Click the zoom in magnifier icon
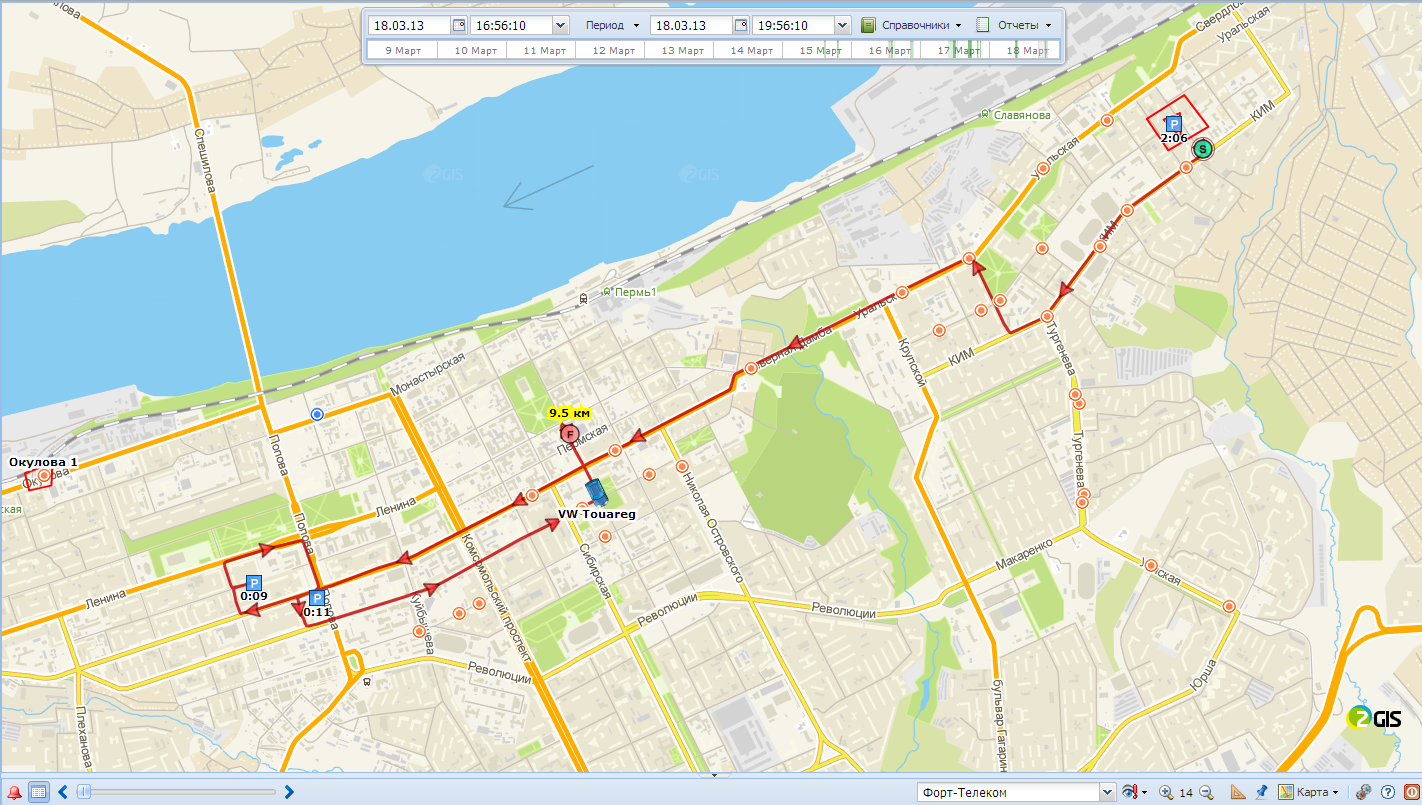This screenshot has height=805, width=1422. pos(1166,792)
